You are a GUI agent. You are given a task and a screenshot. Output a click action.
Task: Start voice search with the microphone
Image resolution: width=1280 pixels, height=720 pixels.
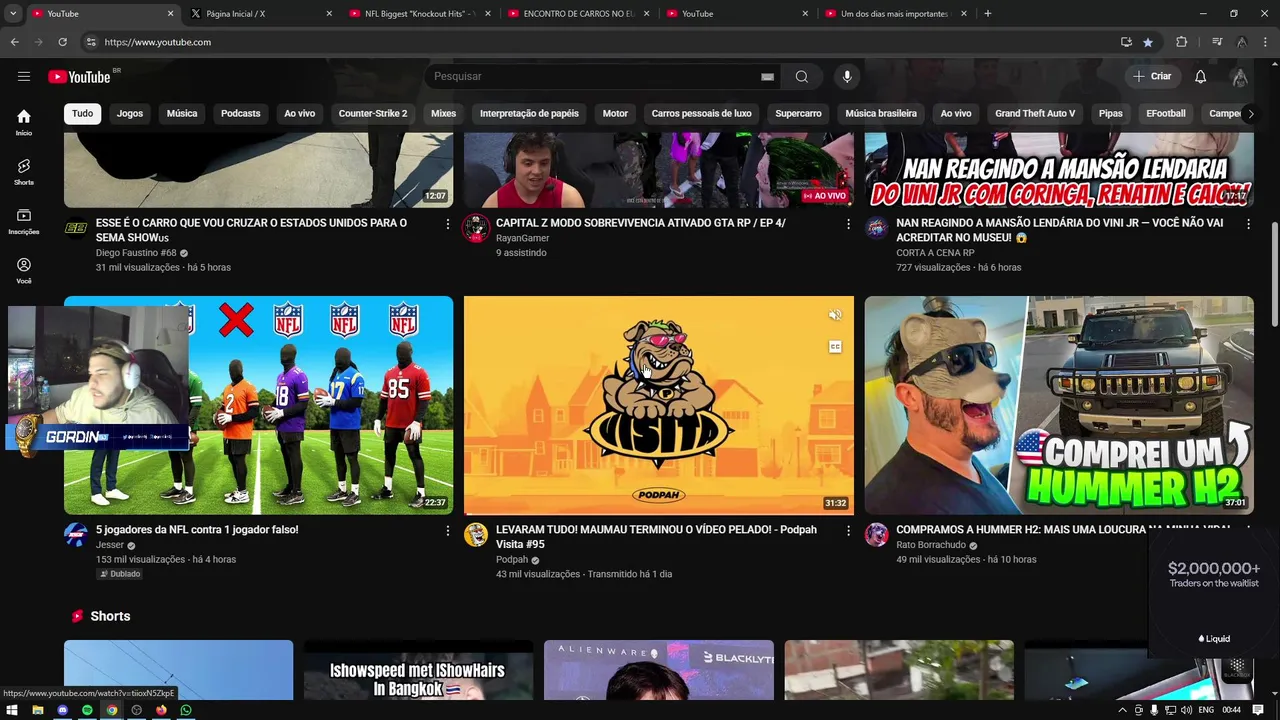click(847, 76)
